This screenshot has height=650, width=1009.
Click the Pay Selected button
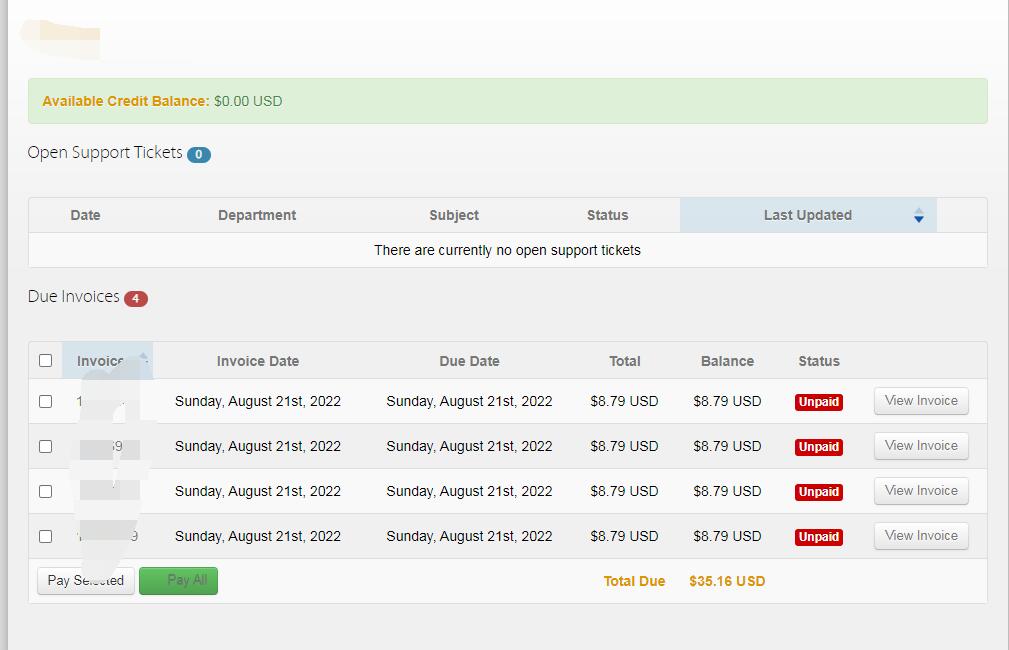tap(86, 581)
